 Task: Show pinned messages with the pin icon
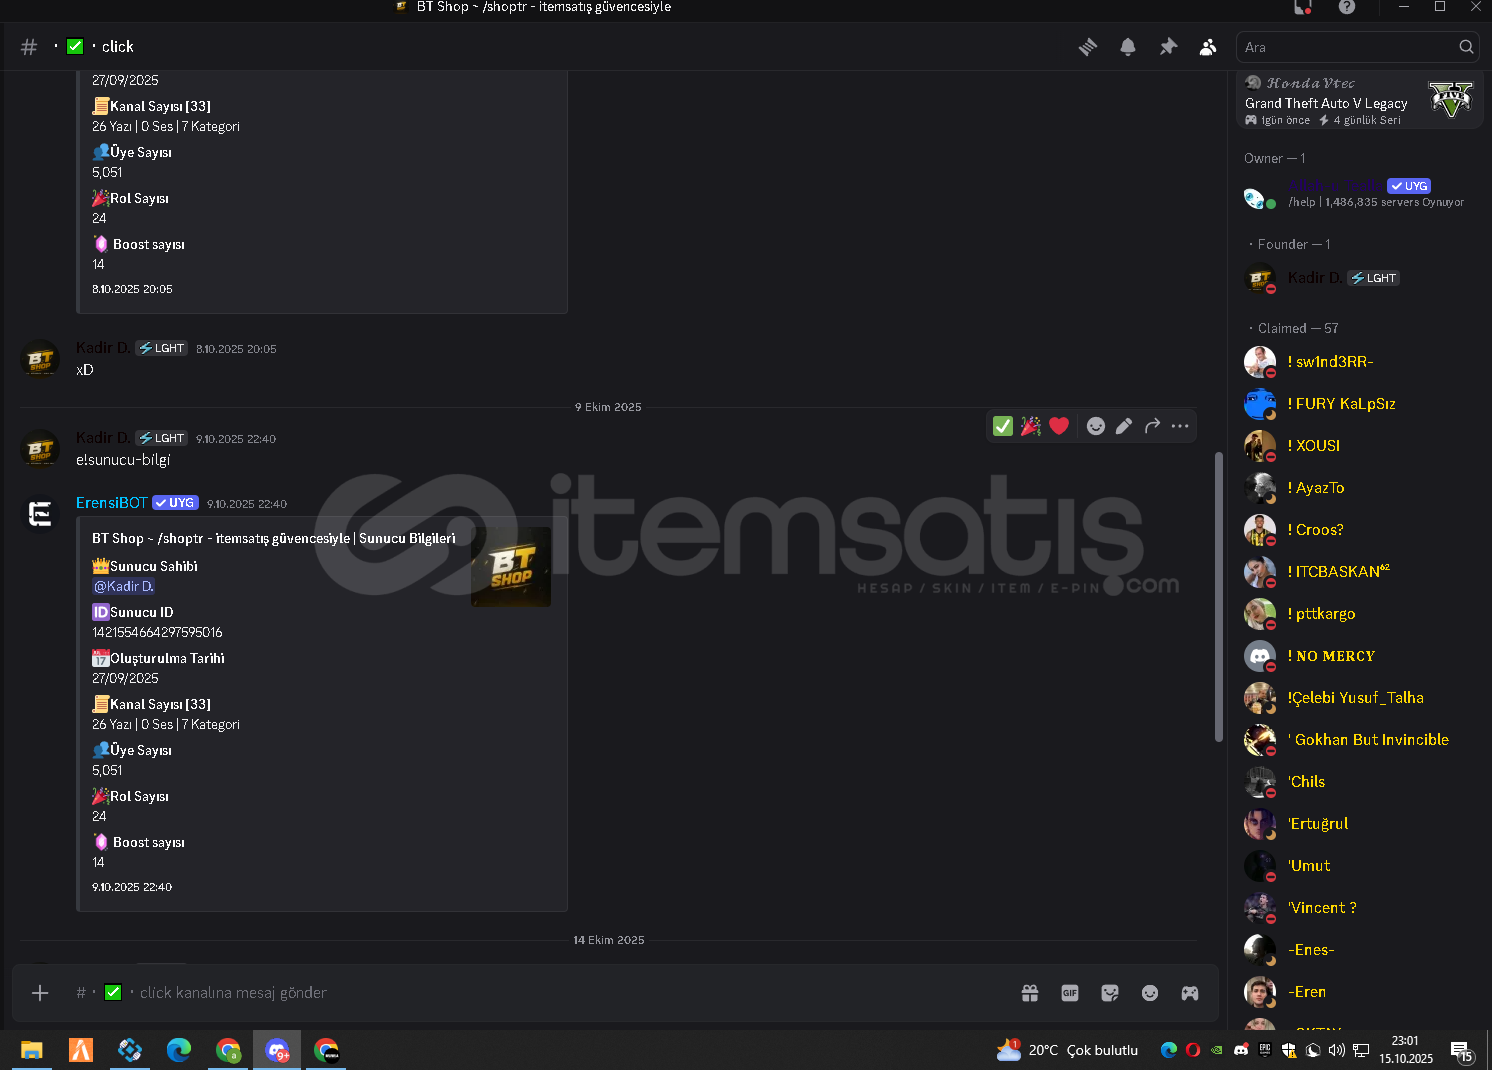(1168, 47)
